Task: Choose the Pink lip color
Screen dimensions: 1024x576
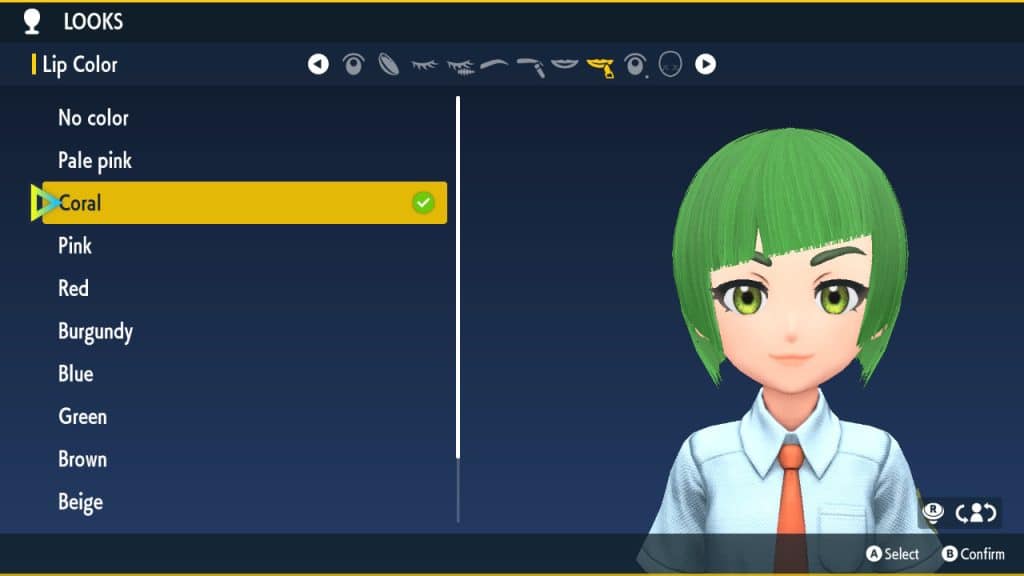Action: click(75, 246)
